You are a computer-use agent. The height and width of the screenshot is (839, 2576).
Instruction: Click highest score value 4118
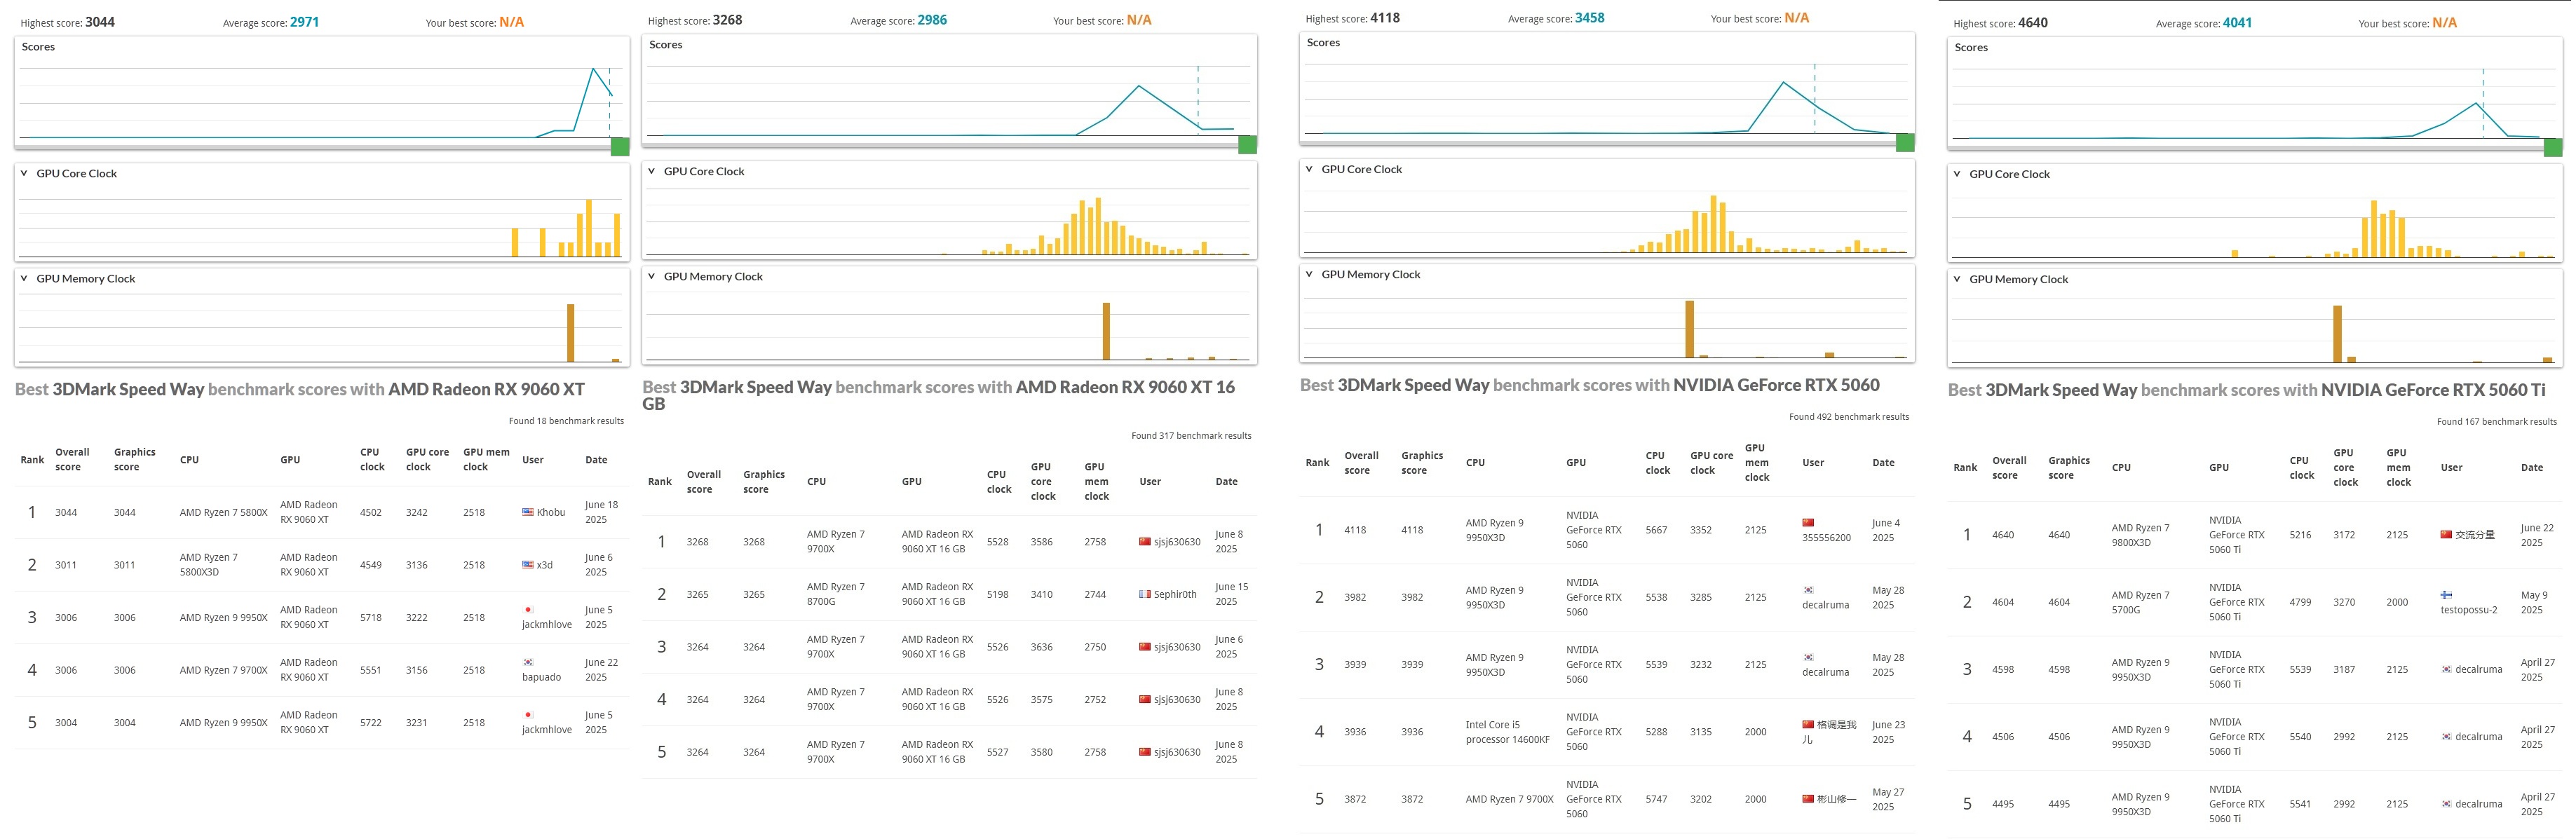click(1385, 18)
